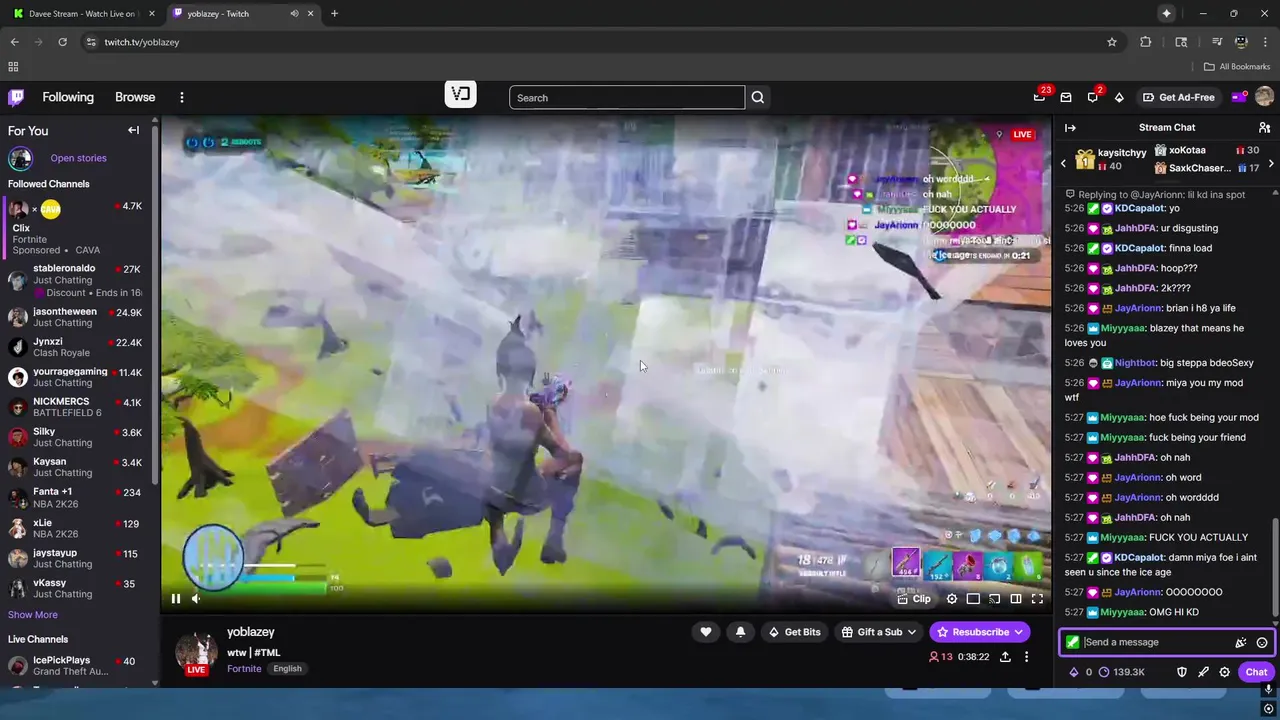Open the Chrome extensions puzzle menu

[1146, 42]
